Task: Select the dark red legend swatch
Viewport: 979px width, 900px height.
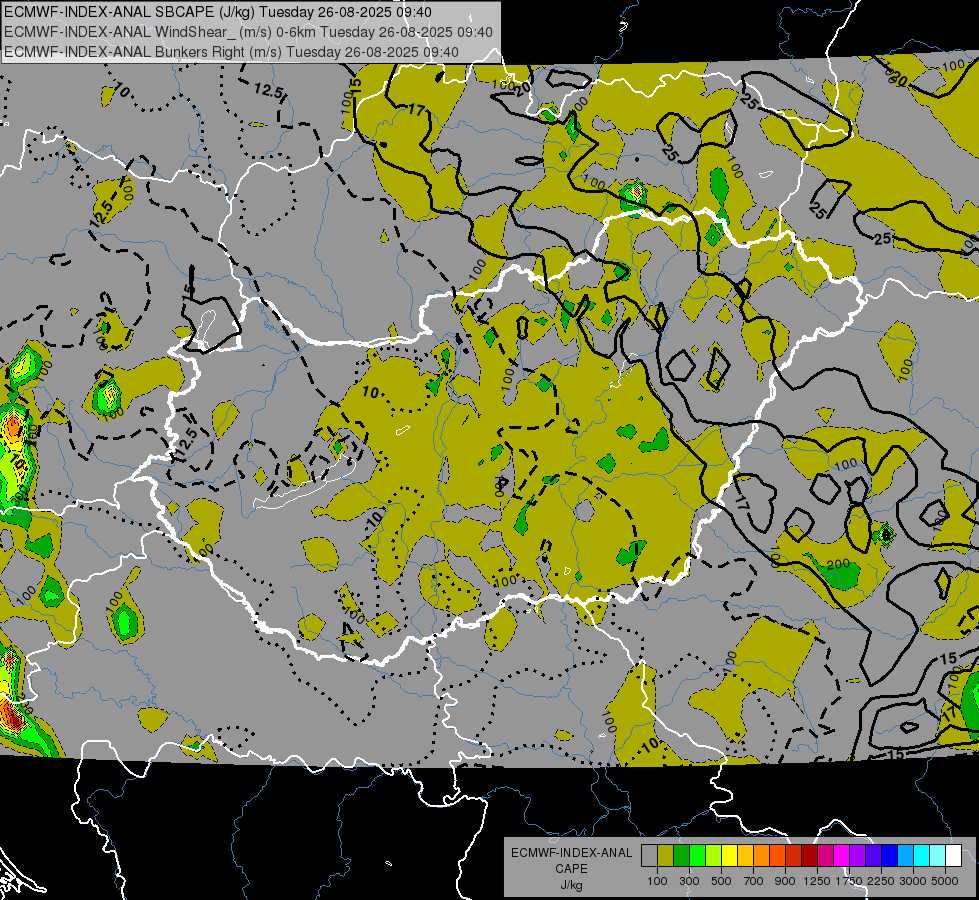Action: (x=810, y=855)
